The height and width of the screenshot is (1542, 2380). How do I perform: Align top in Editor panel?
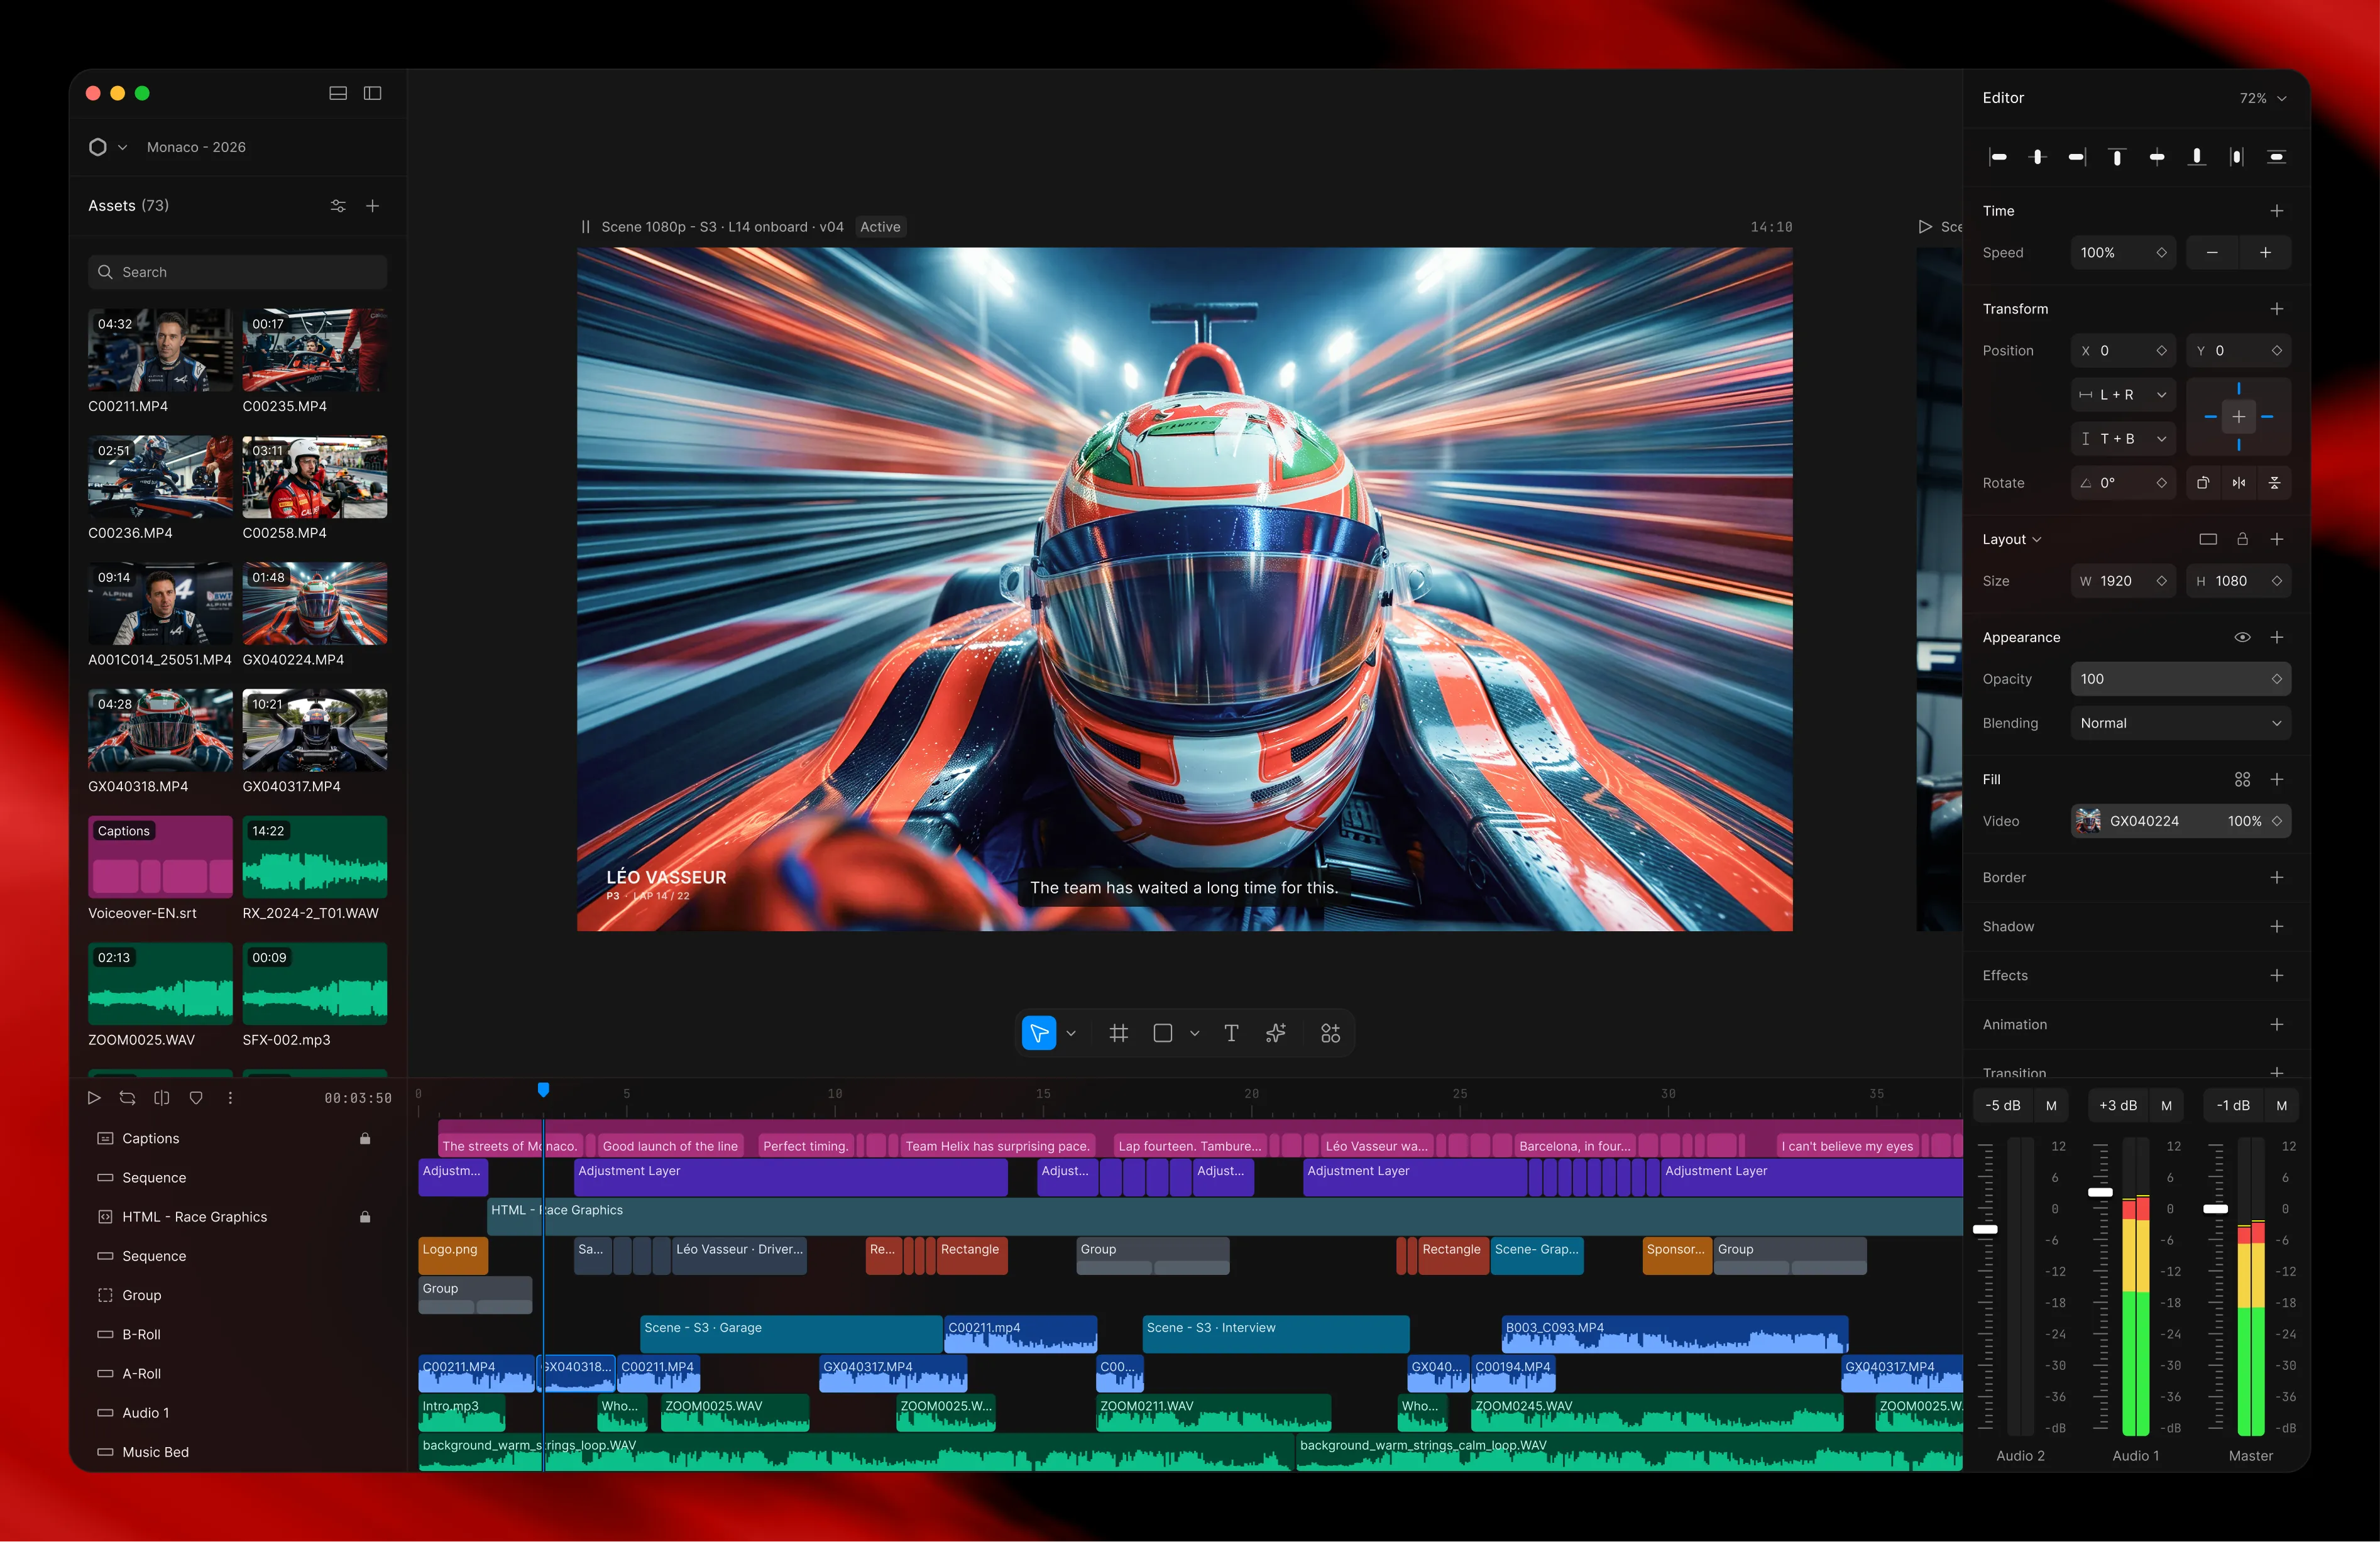(x=2117, y=157)
